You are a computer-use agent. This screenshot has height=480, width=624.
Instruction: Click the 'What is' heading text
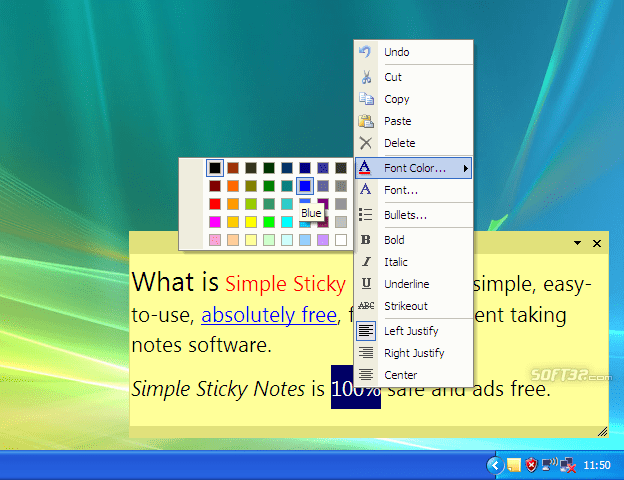[x=175, y=282]
